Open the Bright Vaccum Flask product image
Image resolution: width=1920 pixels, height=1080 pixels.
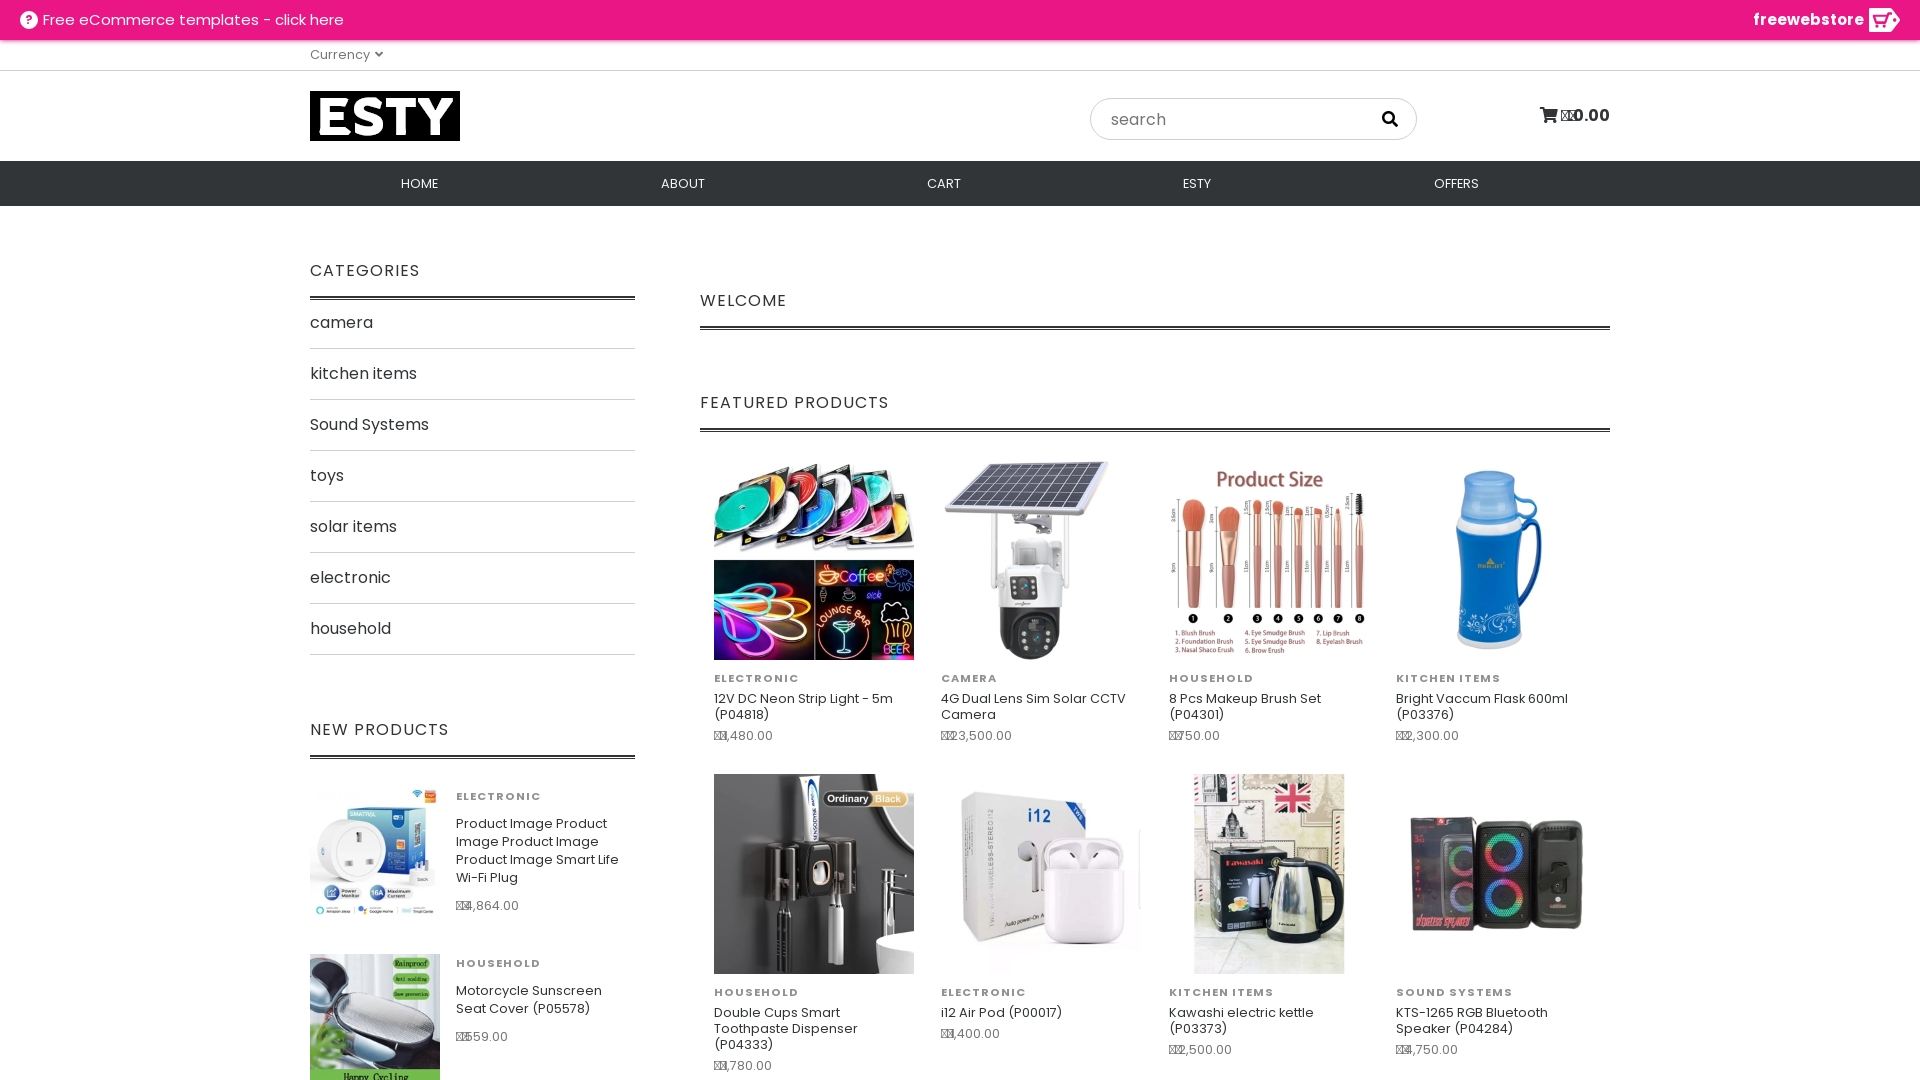pos(1496,560)
